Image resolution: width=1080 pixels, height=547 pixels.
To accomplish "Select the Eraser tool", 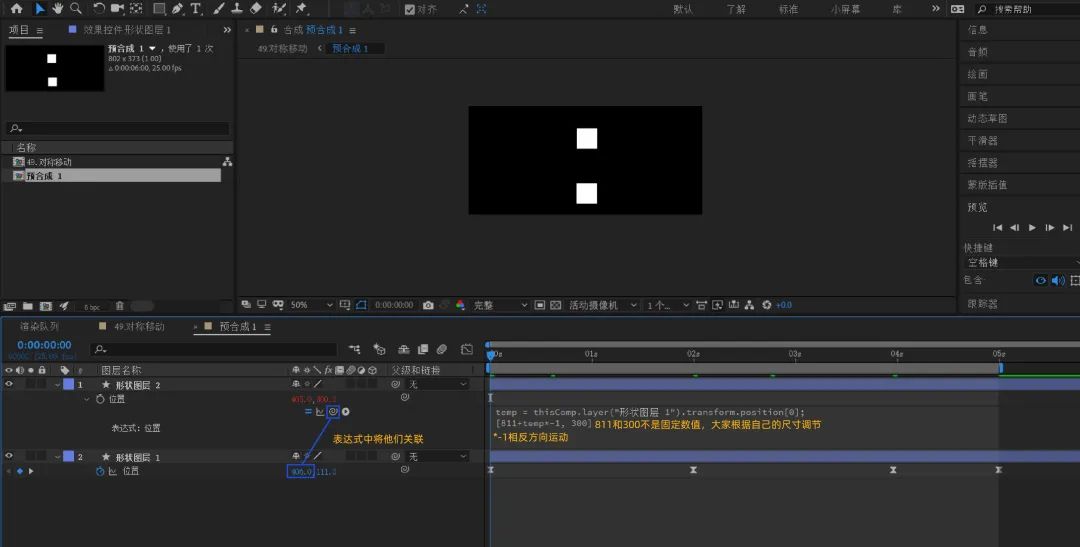I will point(256,9).
